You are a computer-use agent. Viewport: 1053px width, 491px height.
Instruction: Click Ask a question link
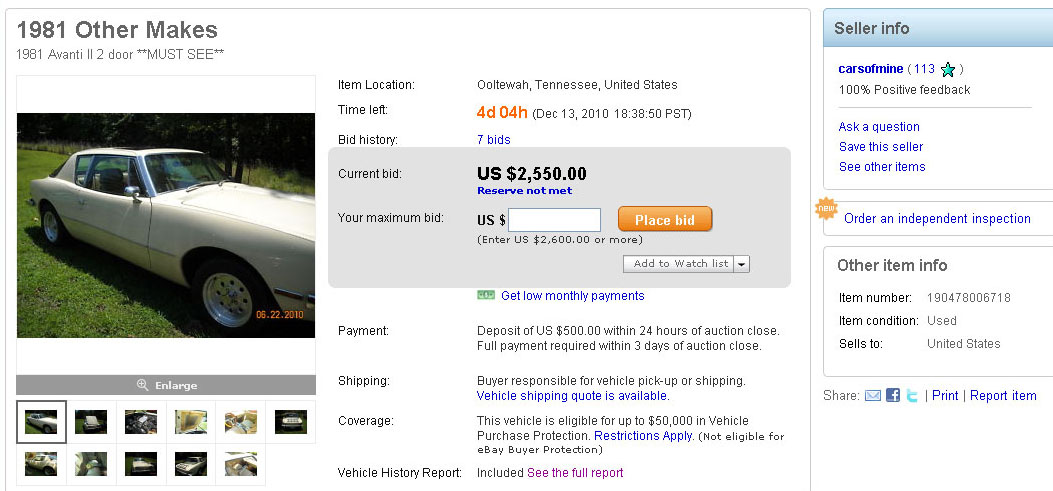coord(879,127)
